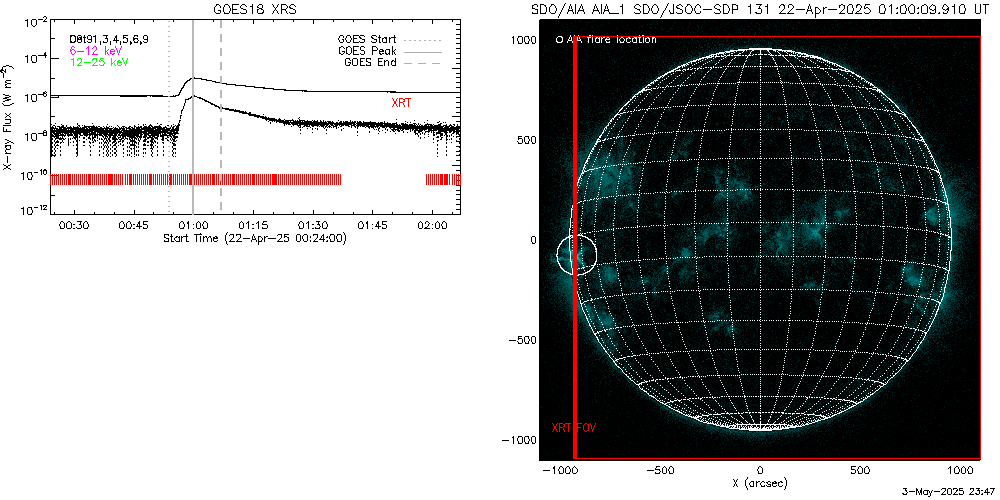This screenshot has width=1000, height=500.
Task: Click the AIA flare location legend
Action: (x=605, y=40)
